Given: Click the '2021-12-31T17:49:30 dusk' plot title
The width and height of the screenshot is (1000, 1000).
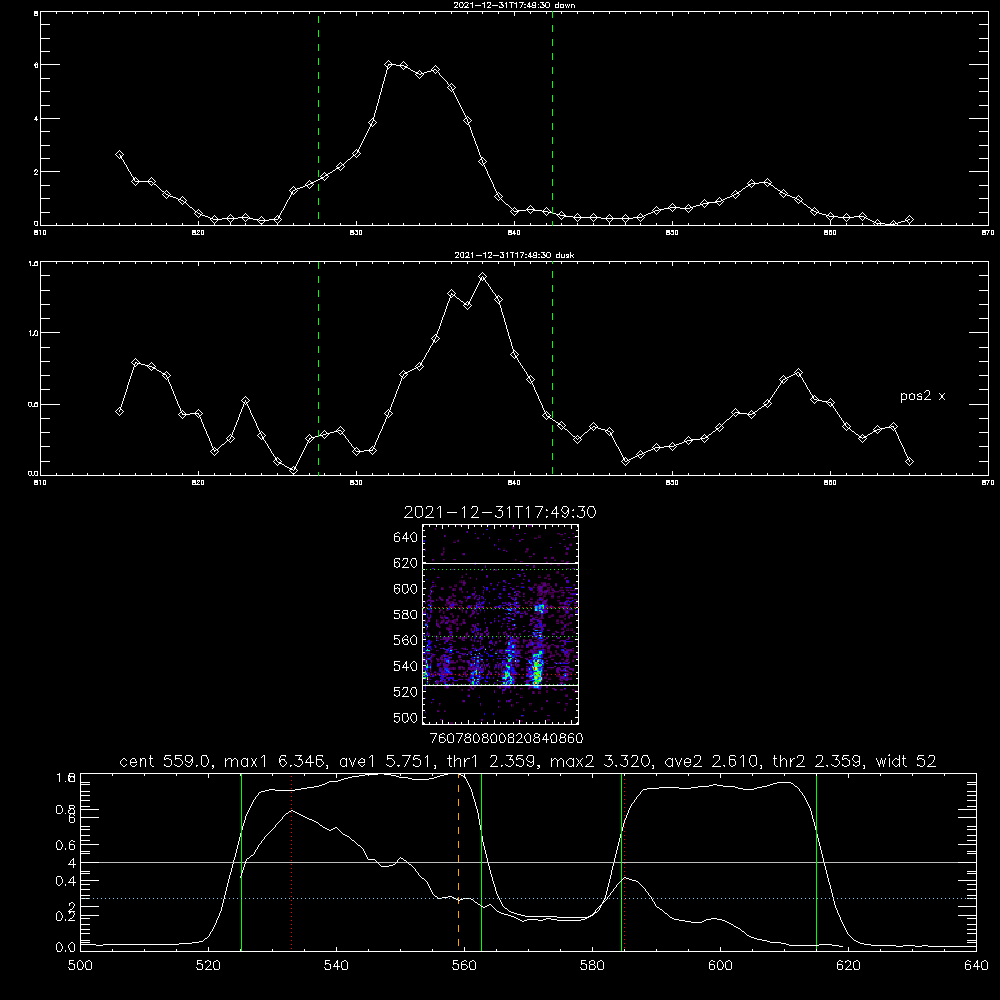Looking at the screenshot, I should [514, 255].
